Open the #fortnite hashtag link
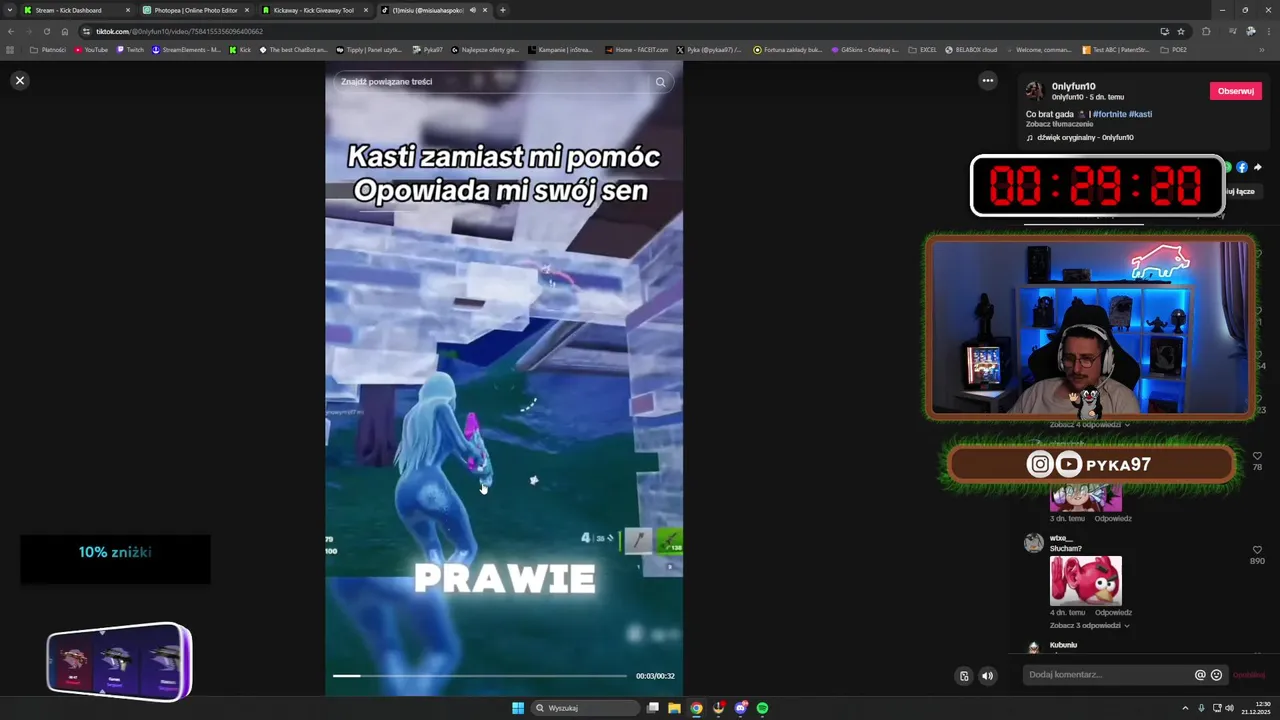This screenshot has width=1280, height=720. [1109, 114]
